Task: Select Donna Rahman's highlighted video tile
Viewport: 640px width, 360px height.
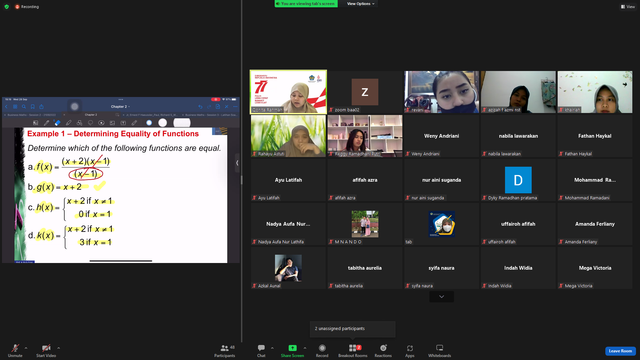Action: (x=288, y=92)
